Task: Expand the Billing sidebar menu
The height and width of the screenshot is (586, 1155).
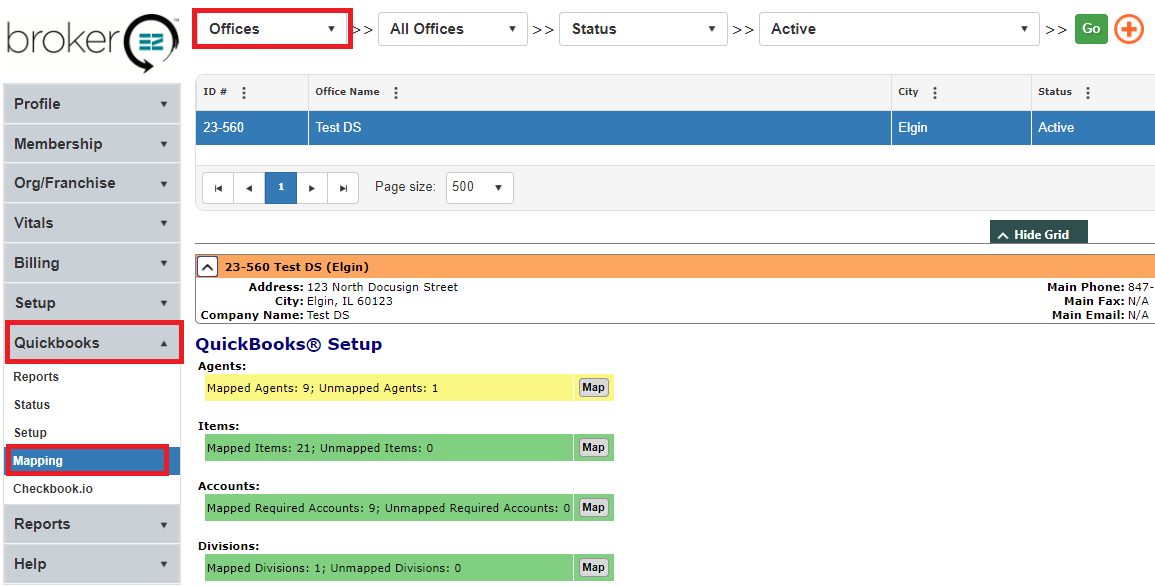Action: tap(91, 263)
